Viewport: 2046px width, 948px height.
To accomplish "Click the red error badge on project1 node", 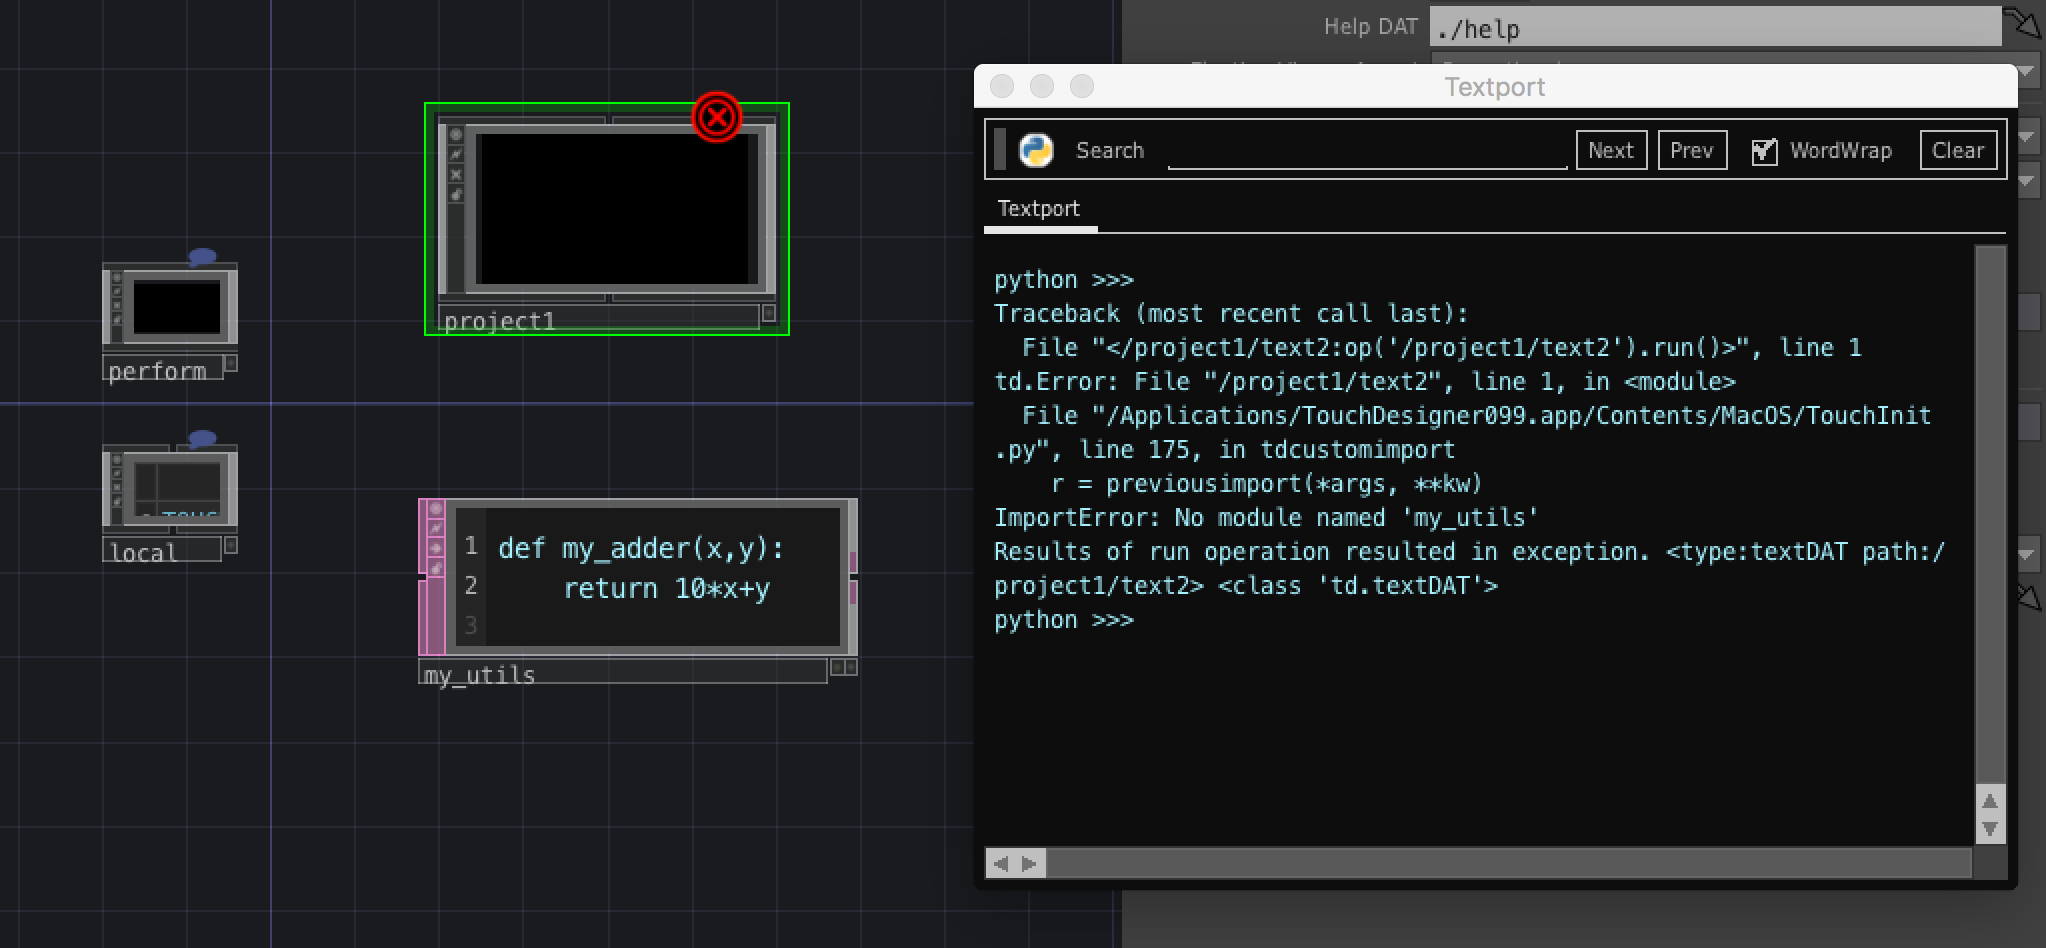I will click(x=716, y=117).
